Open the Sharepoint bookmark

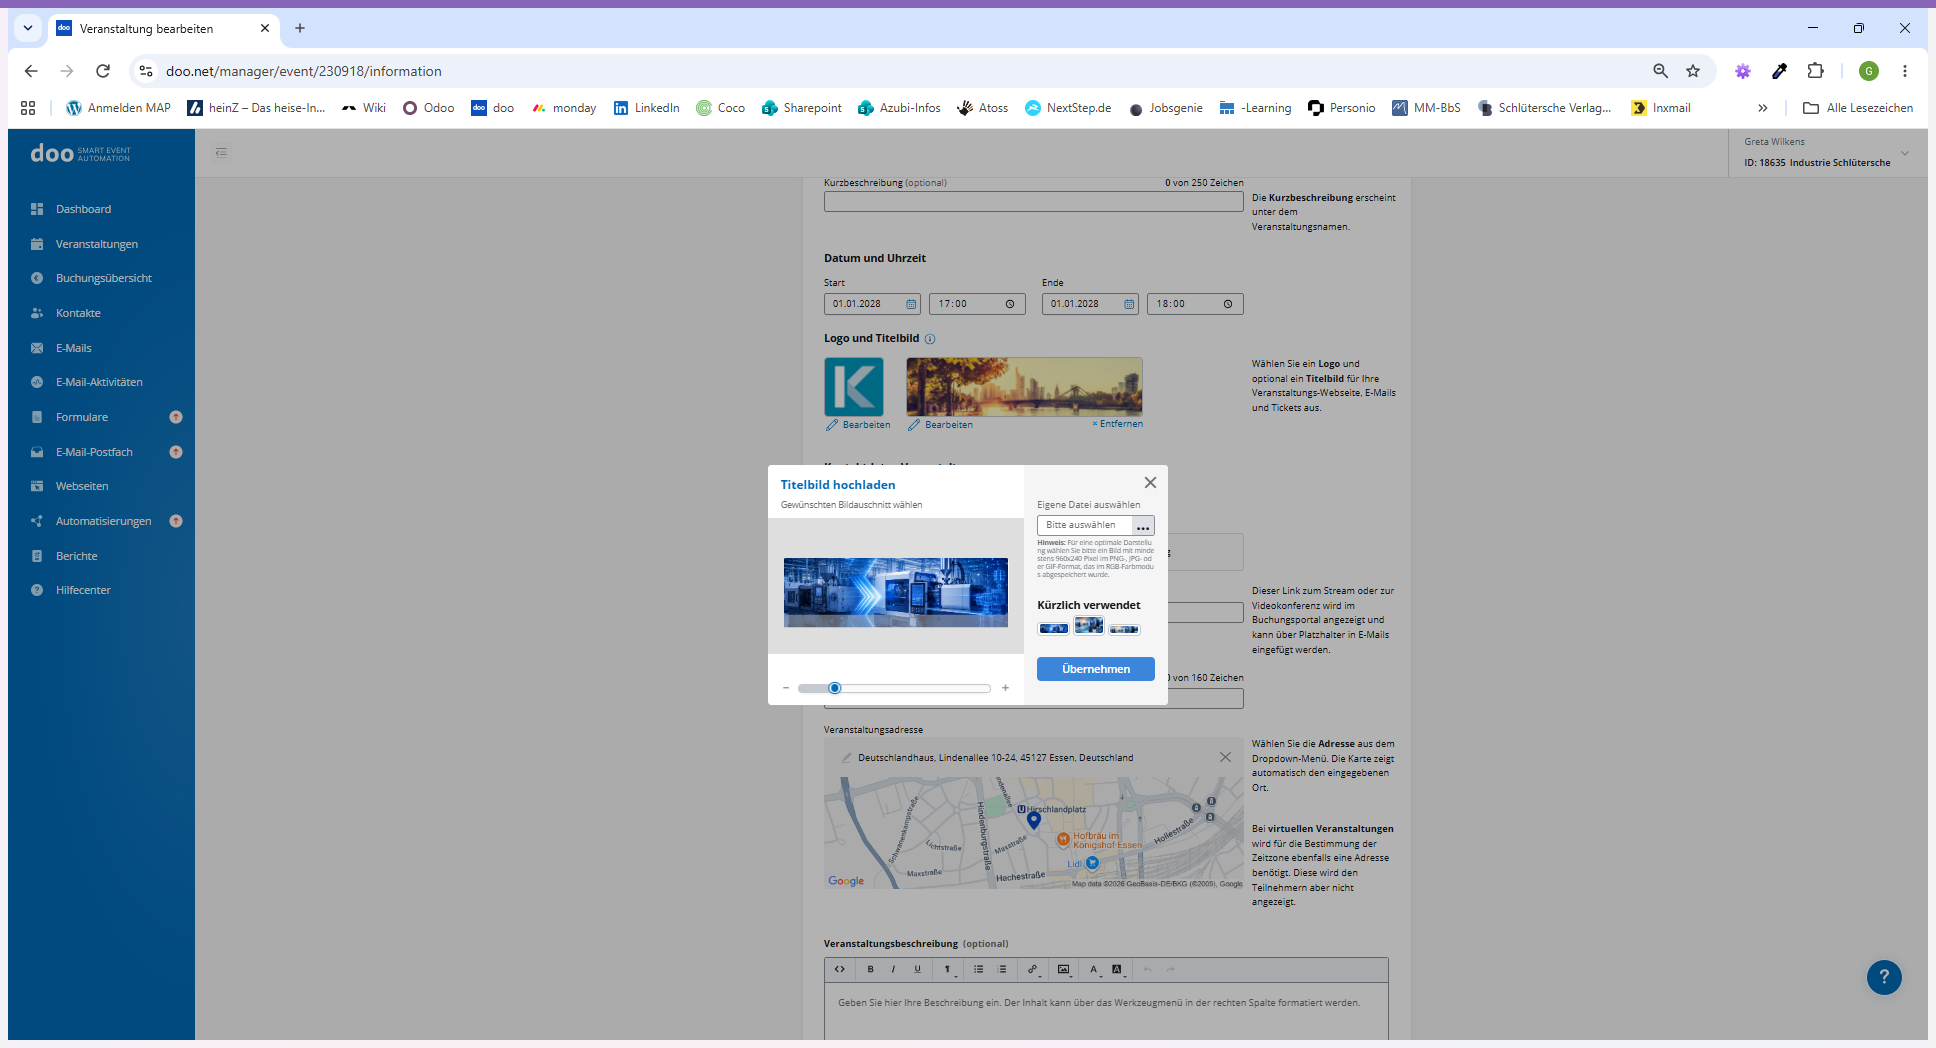(x=802, y=108)
